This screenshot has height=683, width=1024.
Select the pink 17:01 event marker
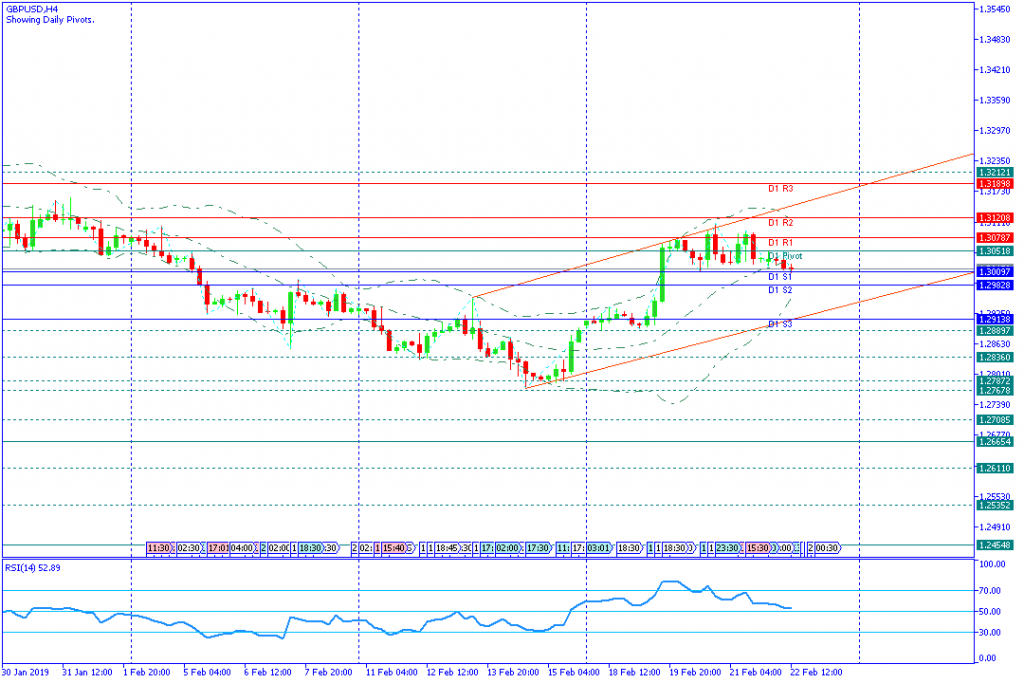pyautogui.click(x=218, y=548)
